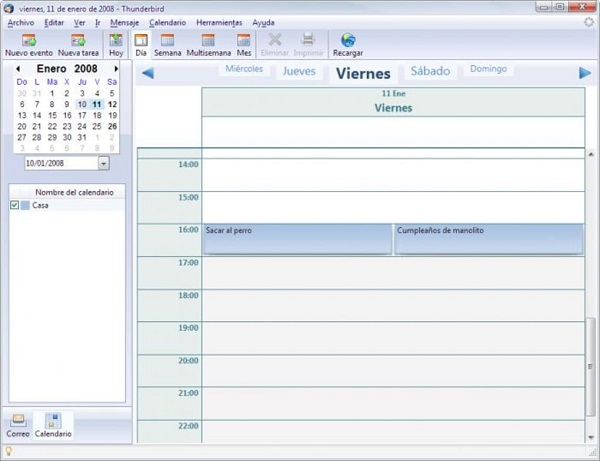Select the Jueves day tab
Image resolution: width=600 pixels, height=461 pixels.
[x=299, y=72]
